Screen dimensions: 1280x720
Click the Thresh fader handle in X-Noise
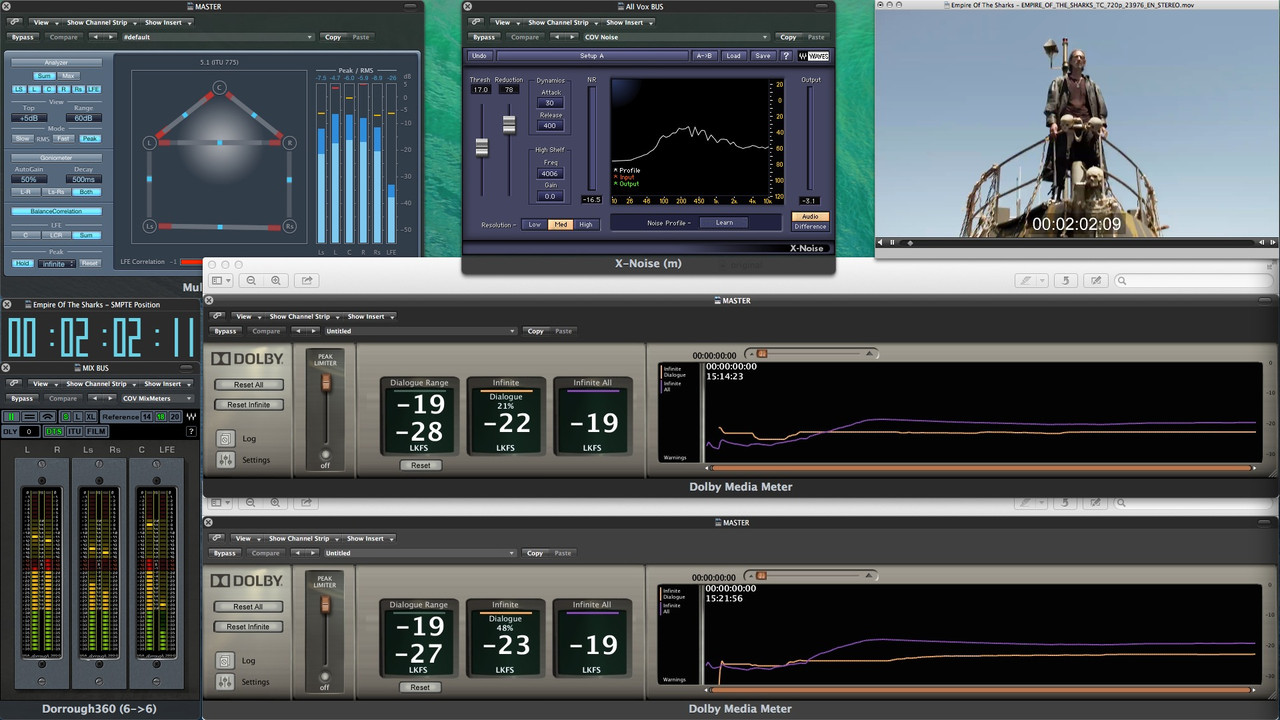point(482,147)
